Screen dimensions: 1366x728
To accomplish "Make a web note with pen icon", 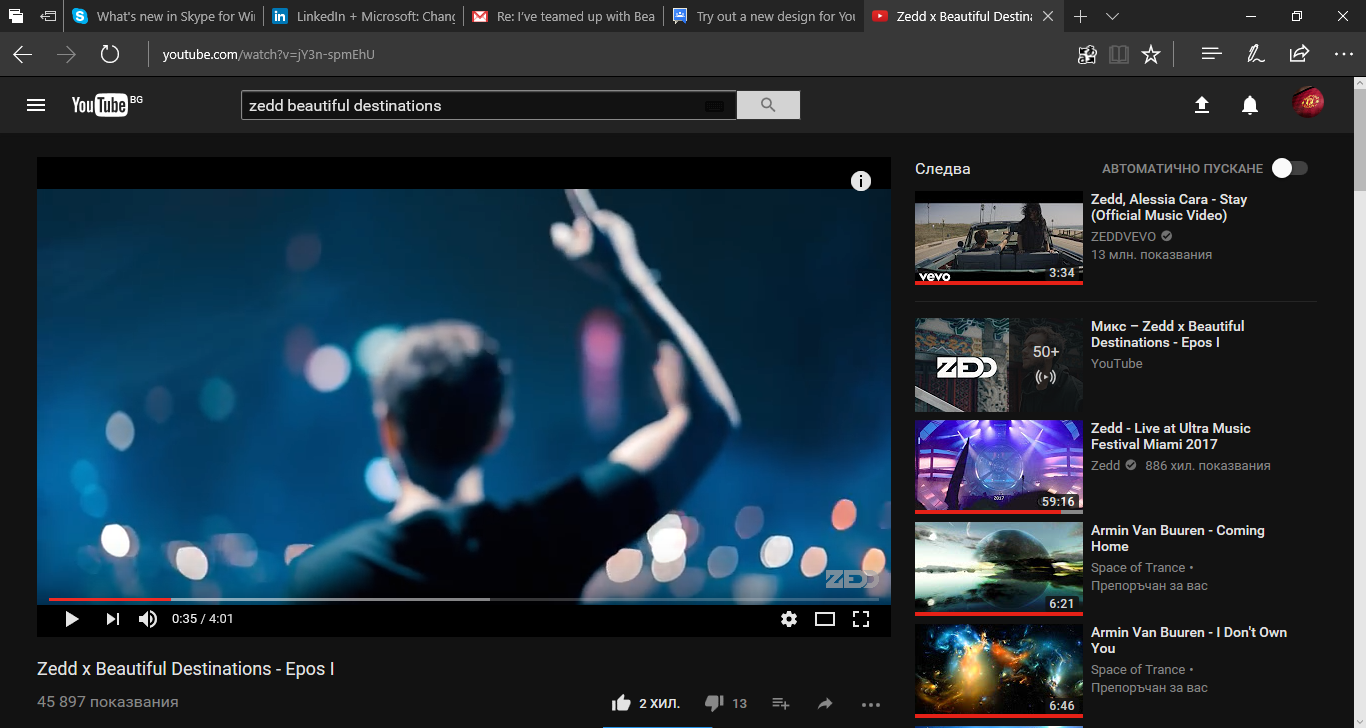I will point(1255,54).
